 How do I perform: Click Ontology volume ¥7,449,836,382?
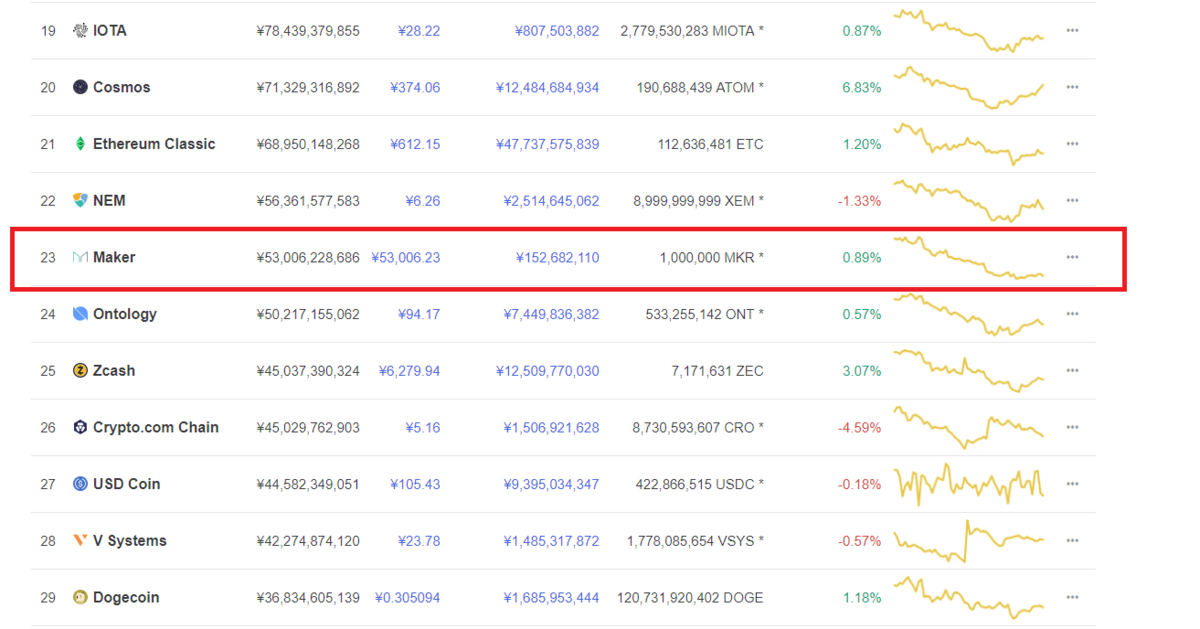551,314
